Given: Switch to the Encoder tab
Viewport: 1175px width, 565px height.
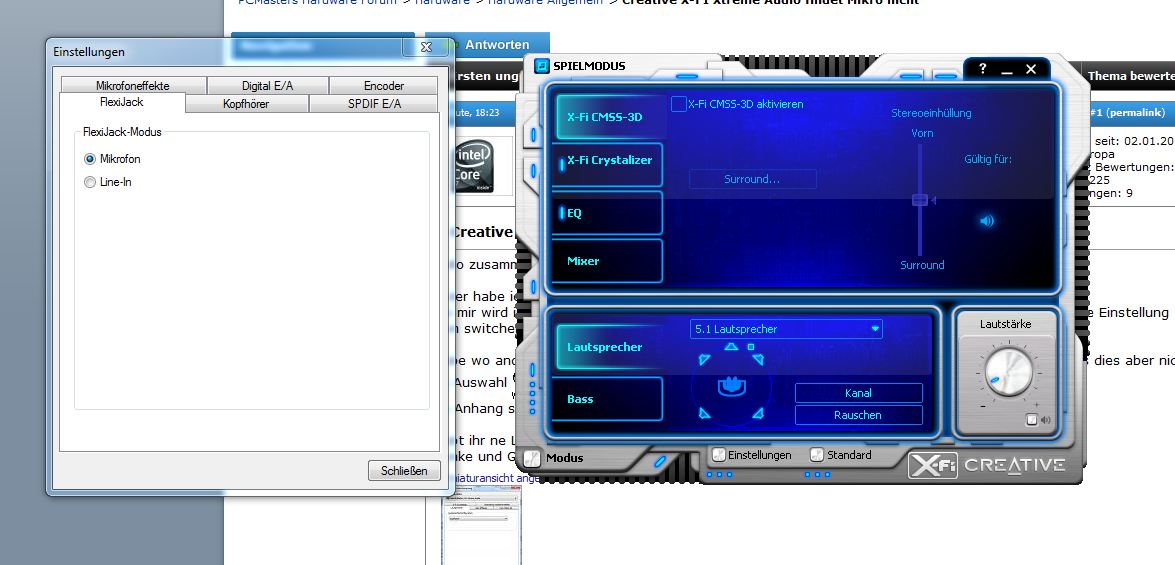Looking at the screenshot, I should [x=384, y=85].
